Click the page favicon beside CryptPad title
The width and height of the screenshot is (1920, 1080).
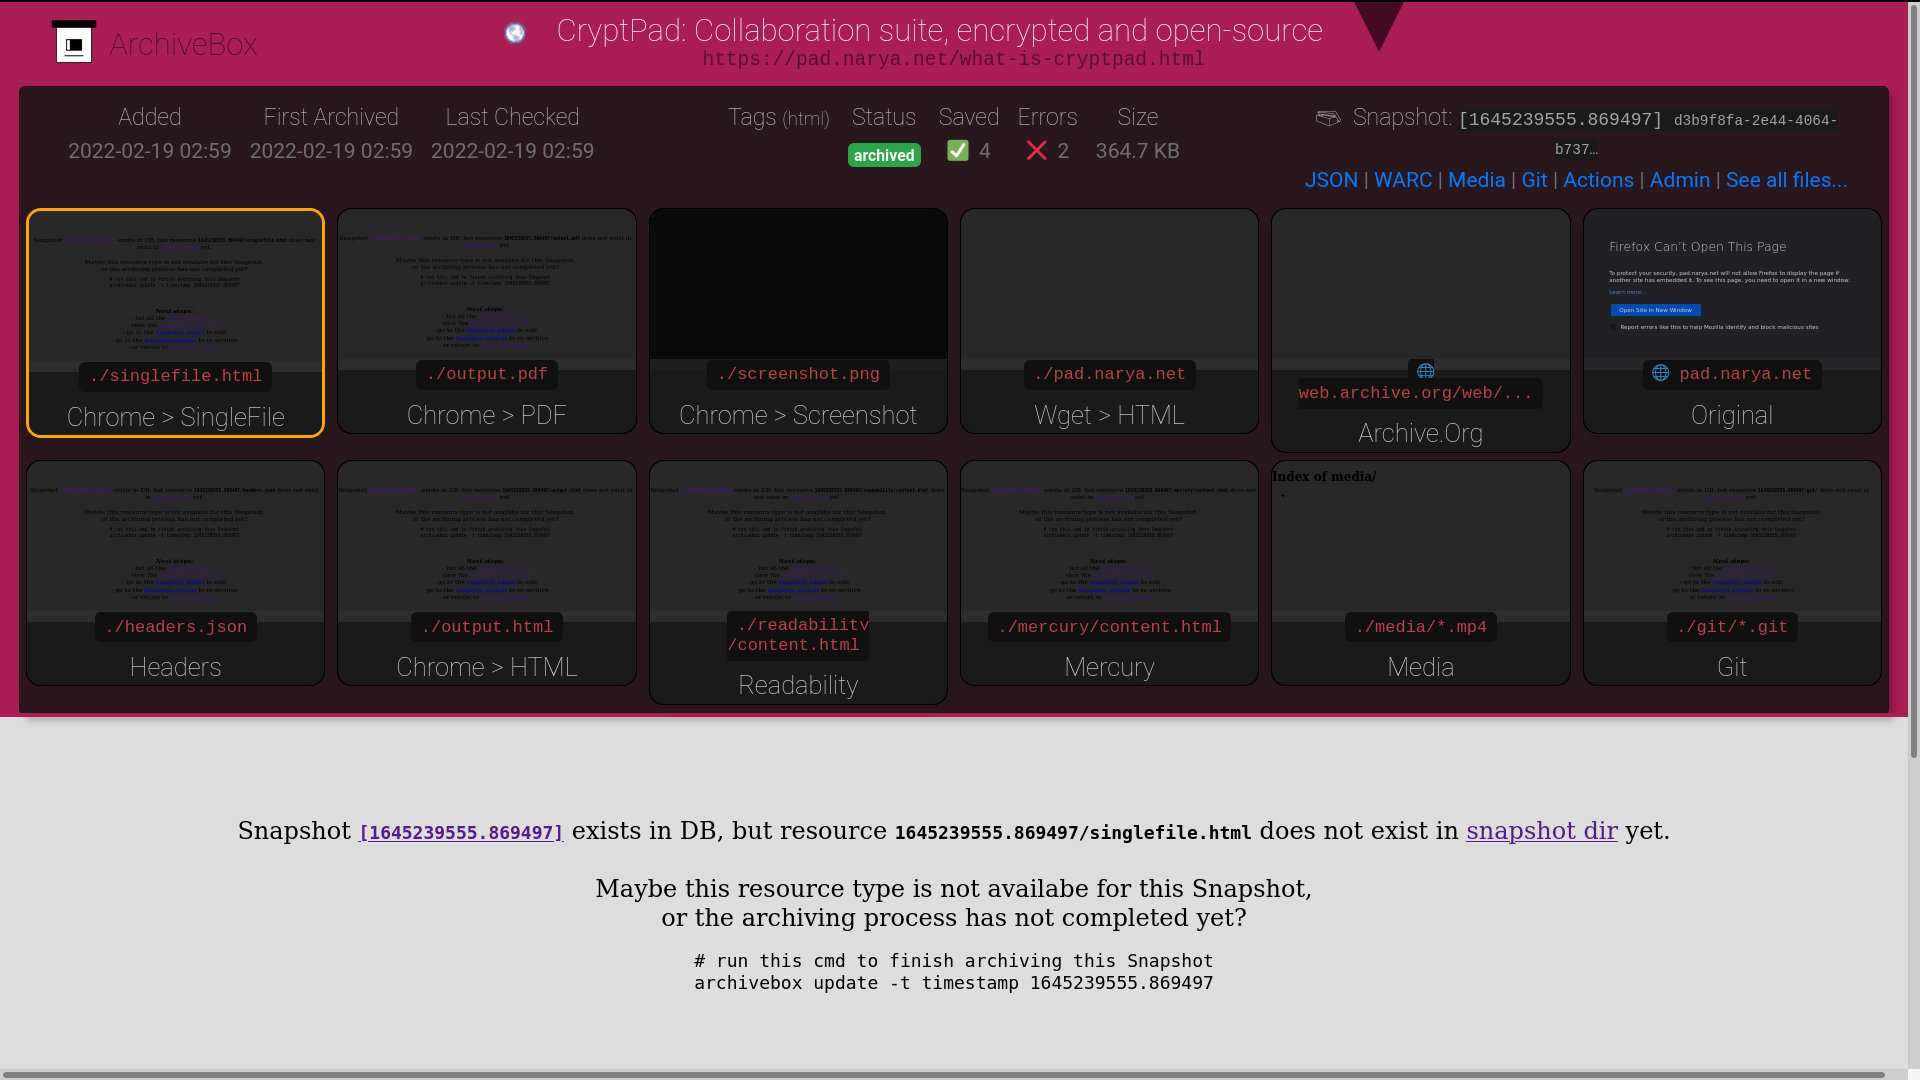point(515,33)
